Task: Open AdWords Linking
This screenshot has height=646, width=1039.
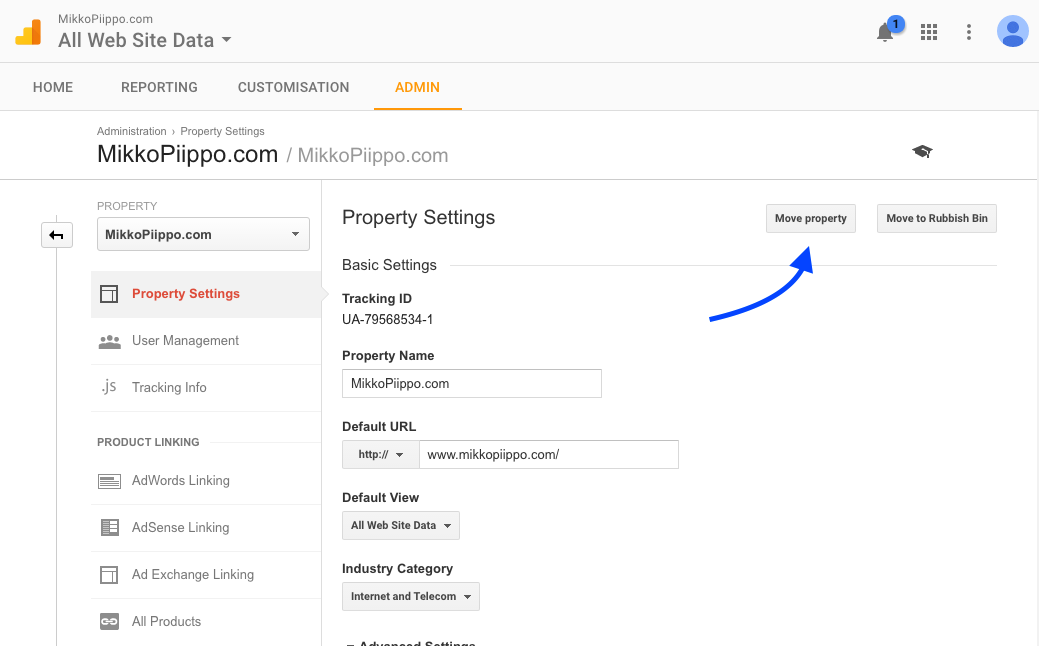Action: [206, 481]
